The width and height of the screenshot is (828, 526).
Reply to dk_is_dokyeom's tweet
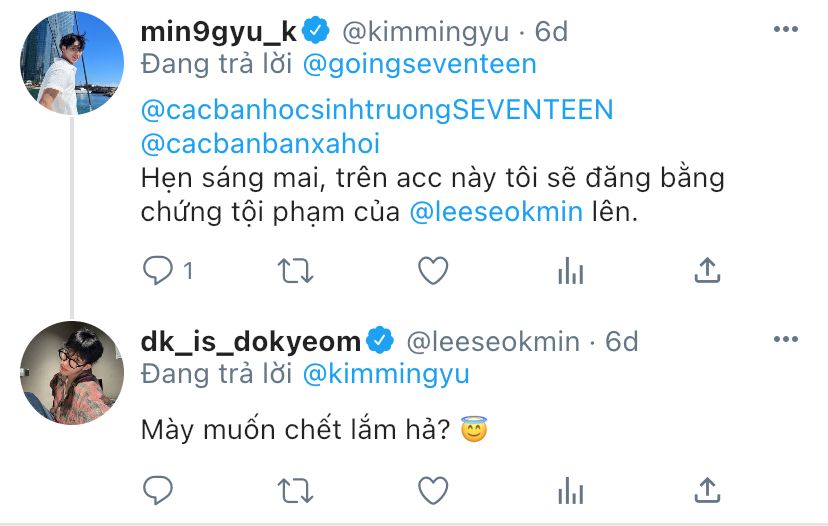pyautogui.click(x=158, y=489)
